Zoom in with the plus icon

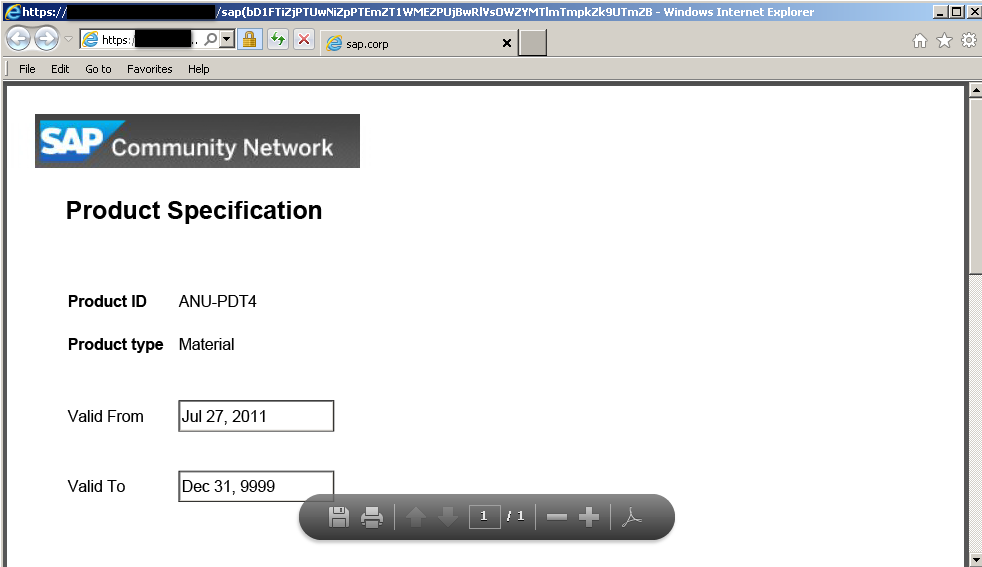point(589,518)
